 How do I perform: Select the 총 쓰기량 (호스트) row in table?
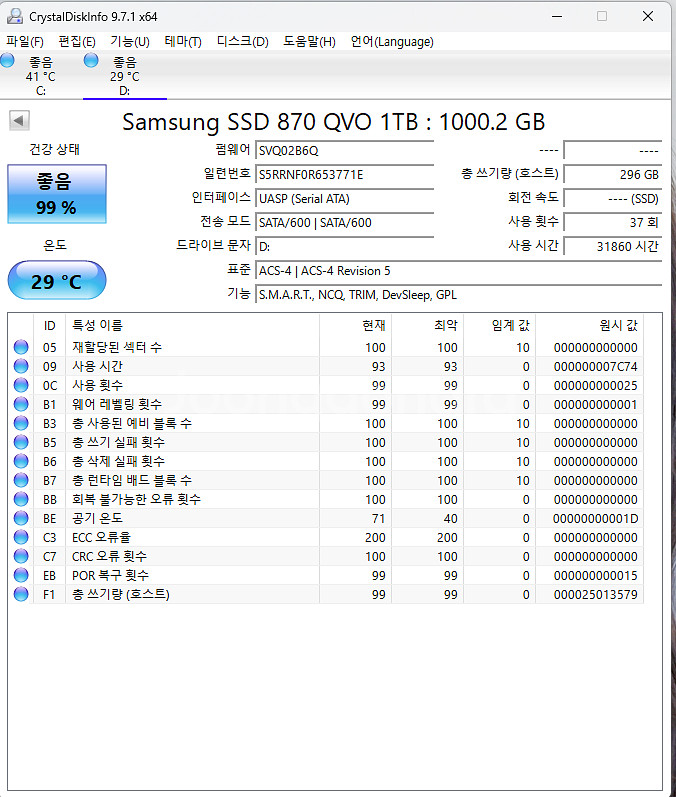tap(326, 594)
